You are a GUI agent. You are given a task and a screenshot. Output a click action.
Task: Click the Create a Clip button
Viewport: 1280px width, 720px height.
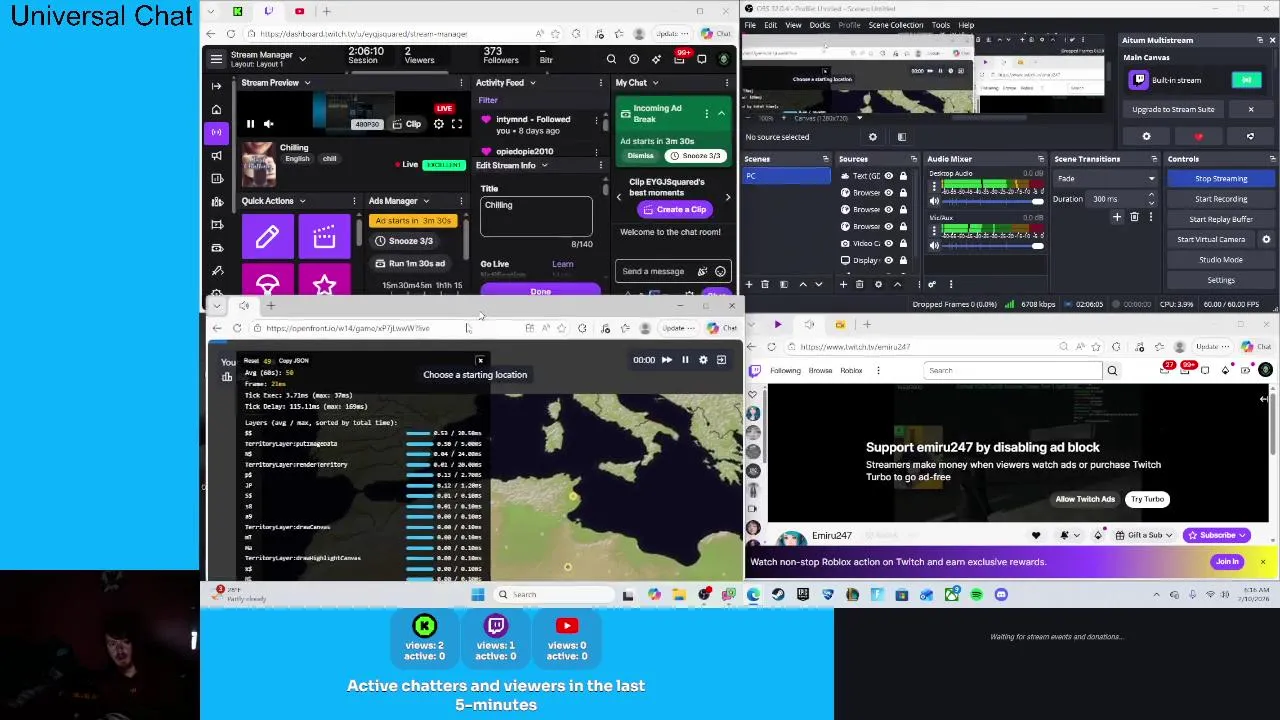675,209
